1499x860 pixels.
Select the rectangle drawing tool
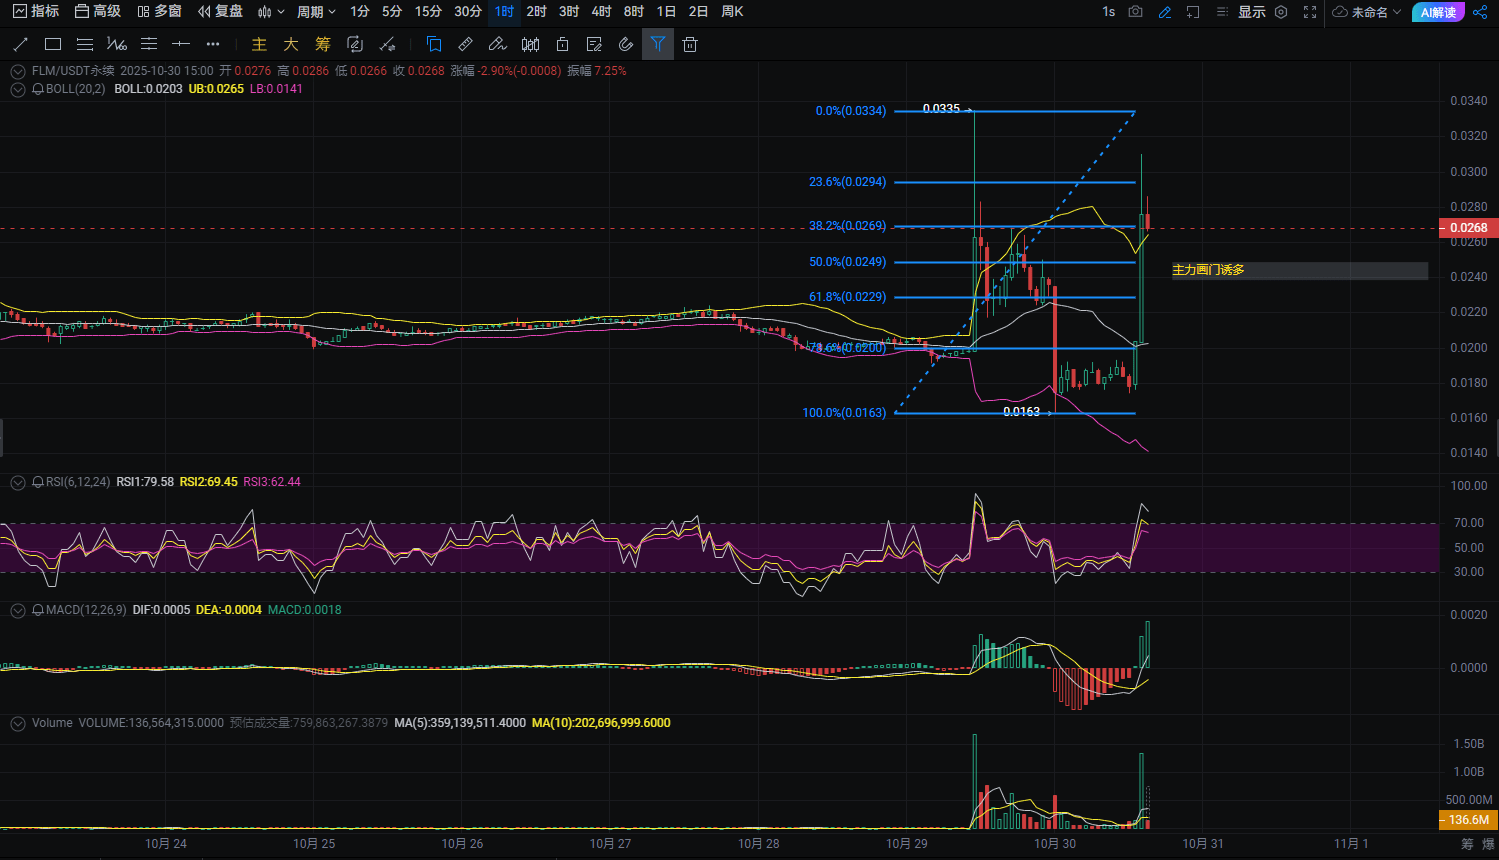click(x=53, y=44)
